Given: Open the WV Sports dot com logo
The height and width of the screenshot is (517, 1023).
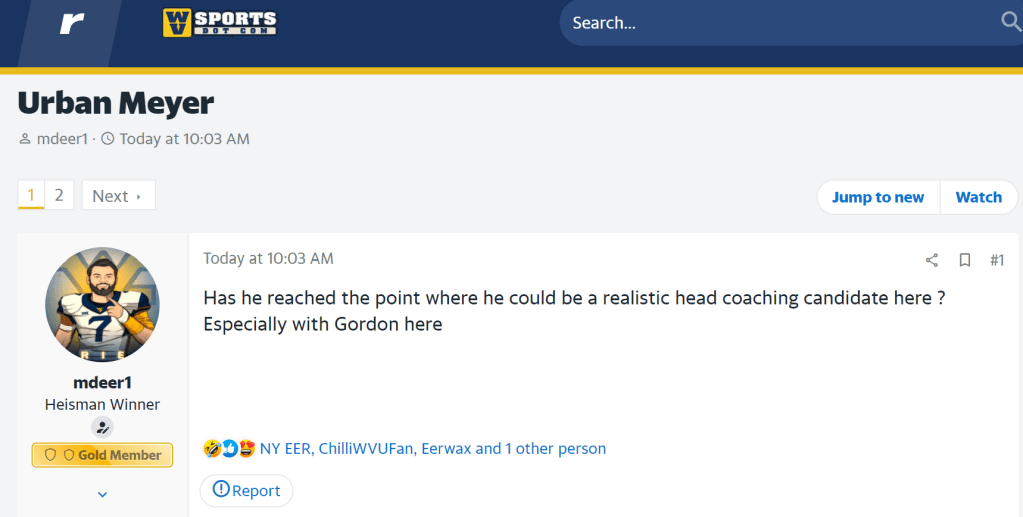Looking at the screenshot, I should (x=219, y=23).
